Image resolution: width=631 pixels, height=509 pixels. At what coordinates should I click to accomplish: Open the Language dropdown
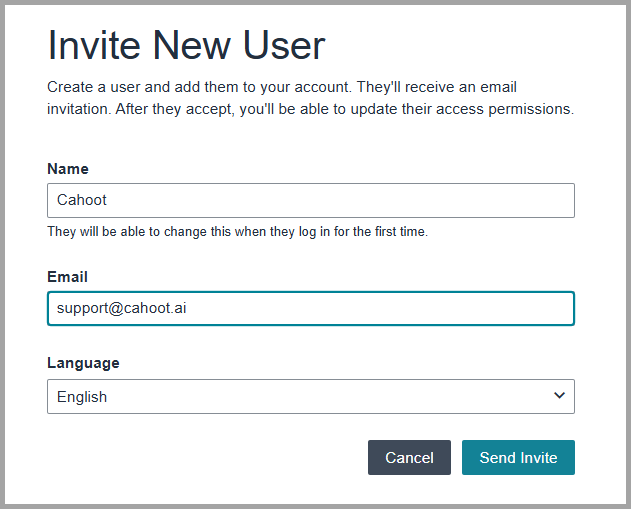311,396
